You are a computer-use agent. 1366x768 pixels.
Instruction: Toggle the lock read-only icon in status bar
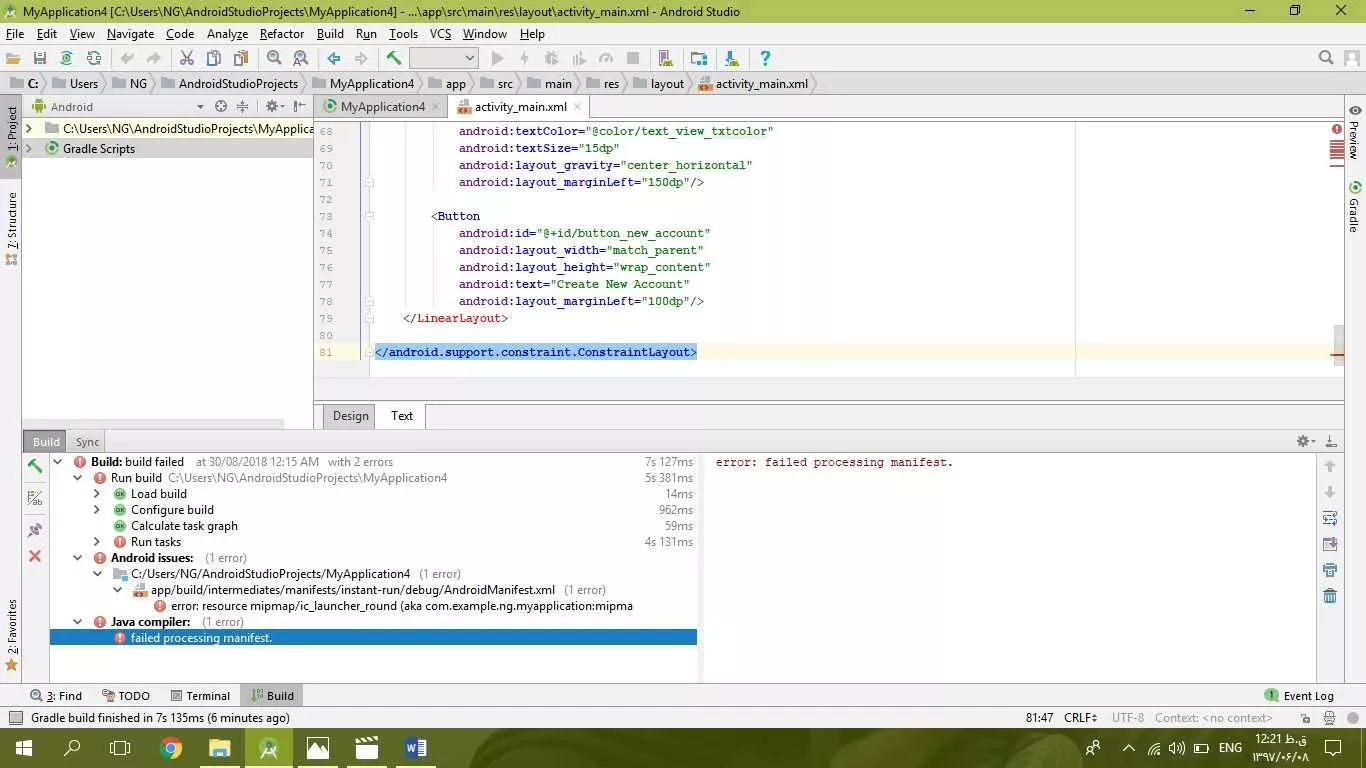[x=1306, y=717]
